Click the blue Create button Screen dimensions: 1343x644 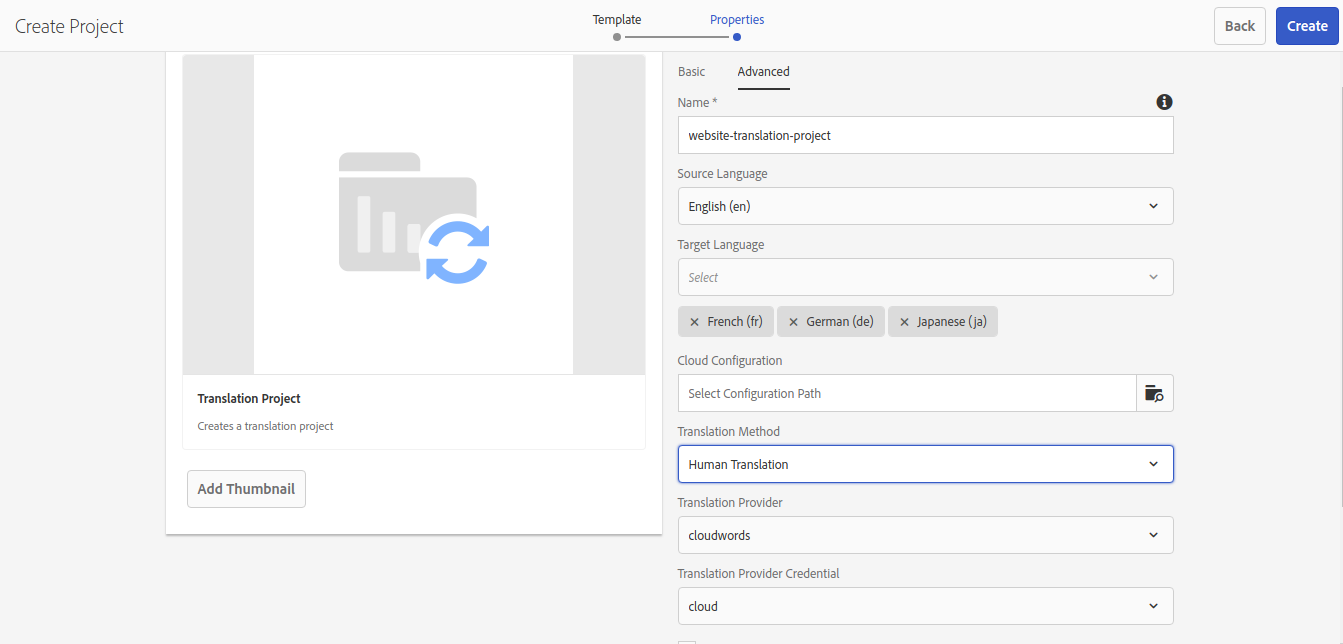click(1307, 26)
